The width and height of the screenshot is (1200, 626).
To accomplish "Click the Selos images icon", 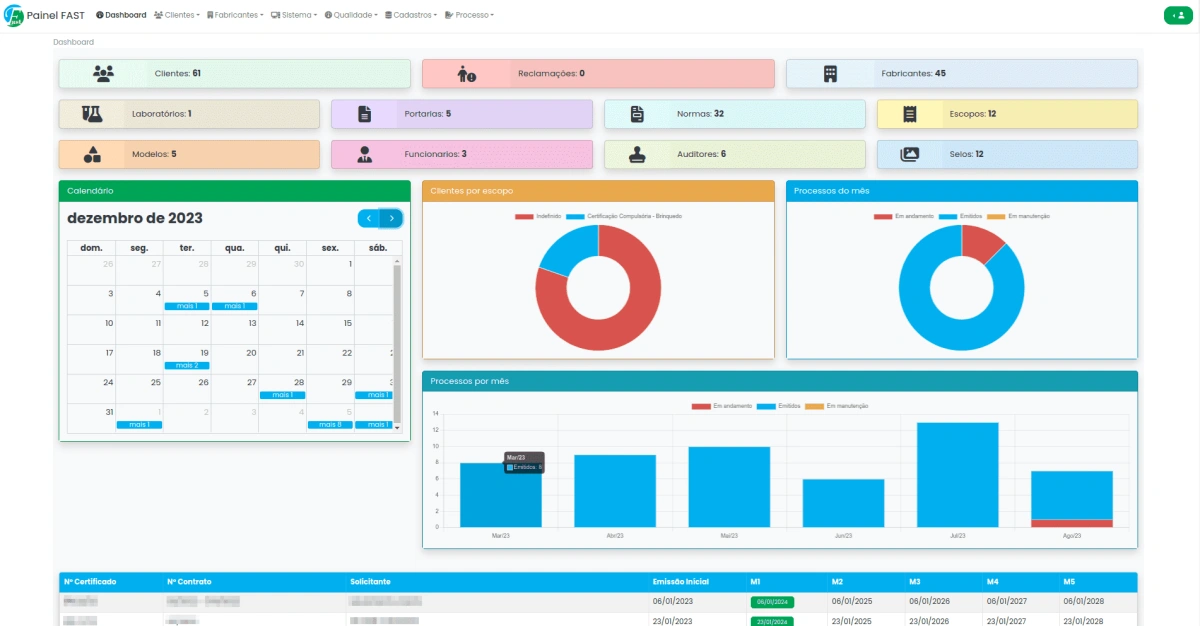I will tap(910, 155).
